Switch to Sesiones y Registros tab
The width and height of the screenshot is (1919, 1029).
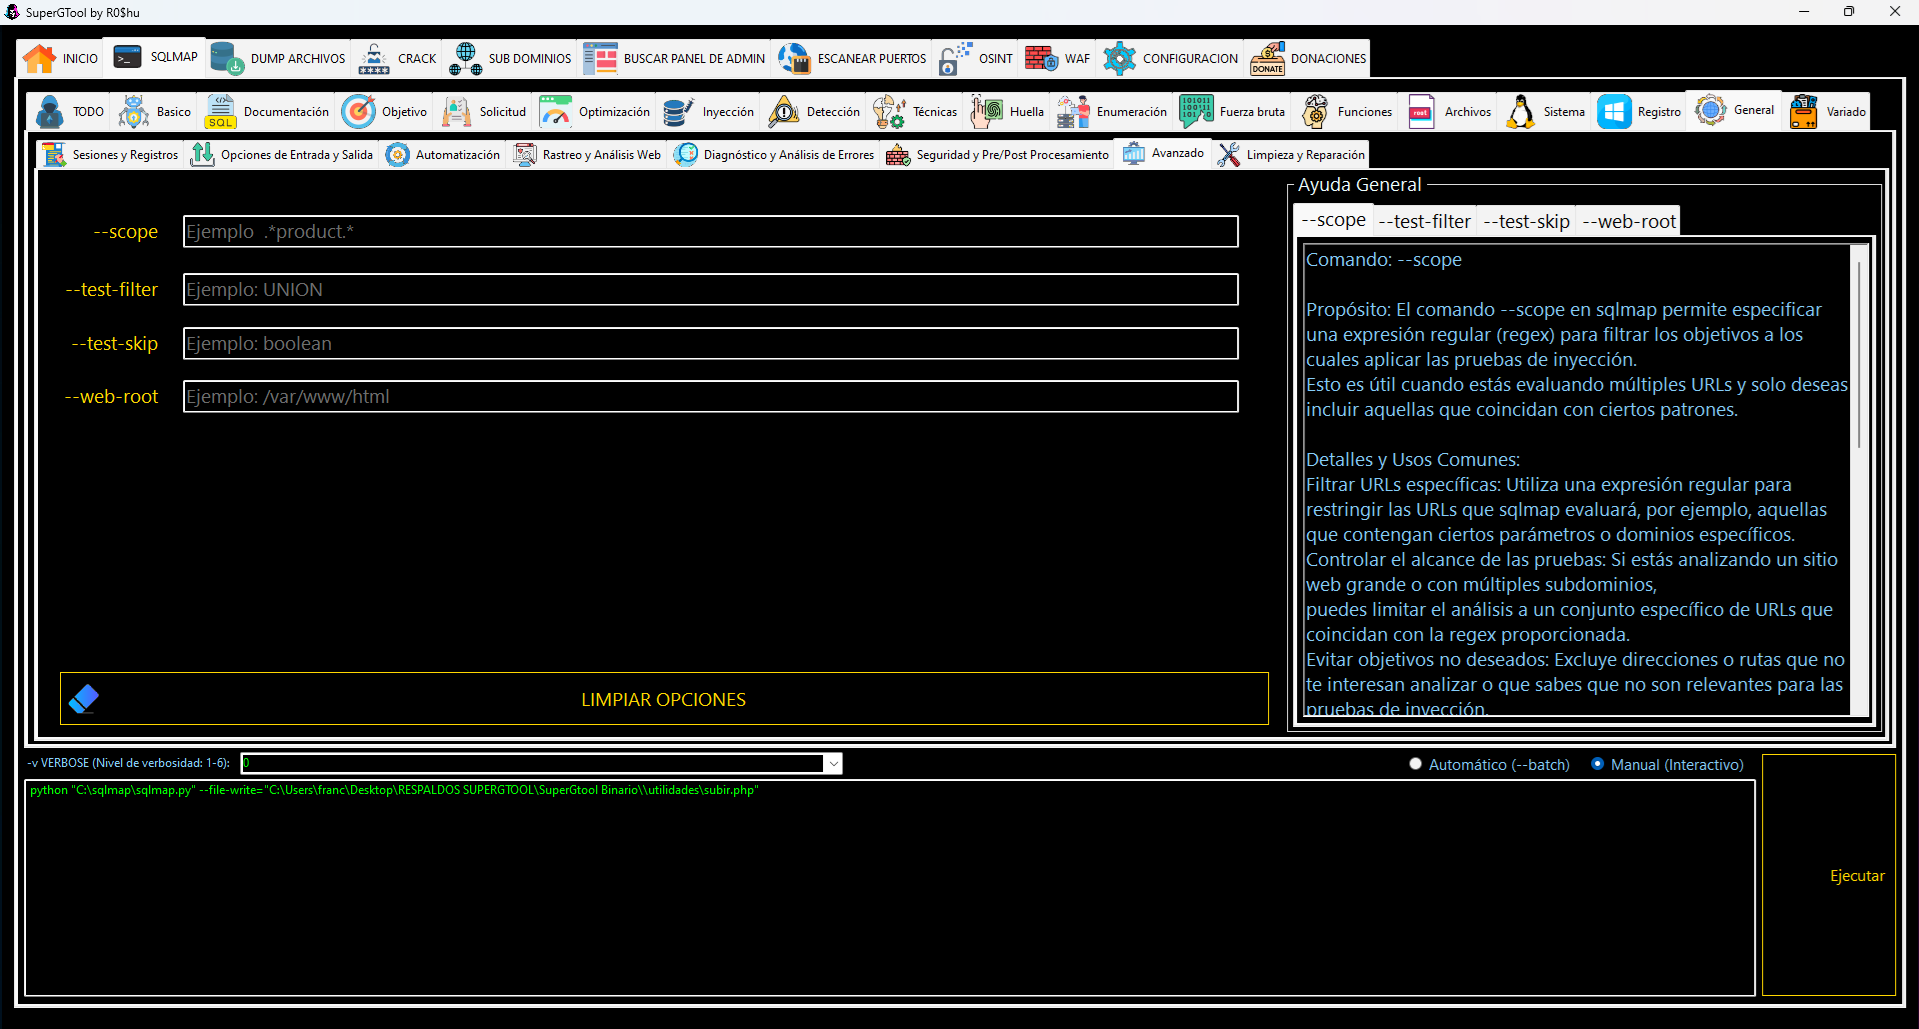pos(111,155)
